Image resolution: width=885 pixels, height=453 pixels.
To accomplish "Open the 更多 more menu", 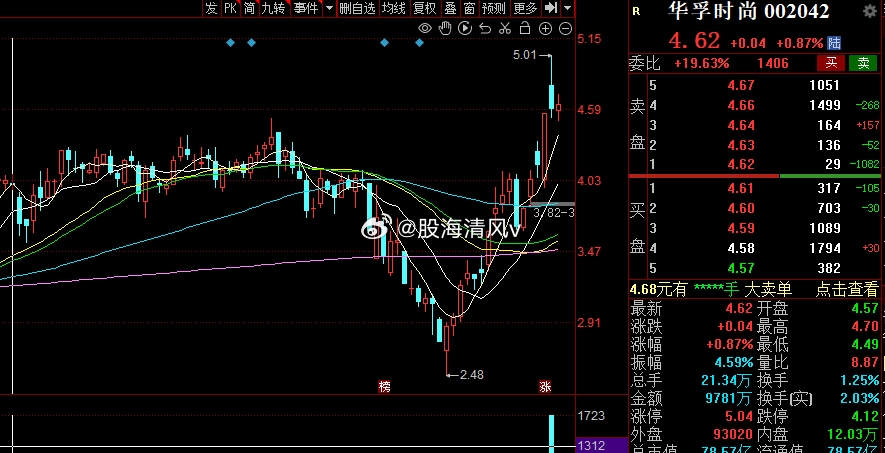I will (x=525, y=8).
